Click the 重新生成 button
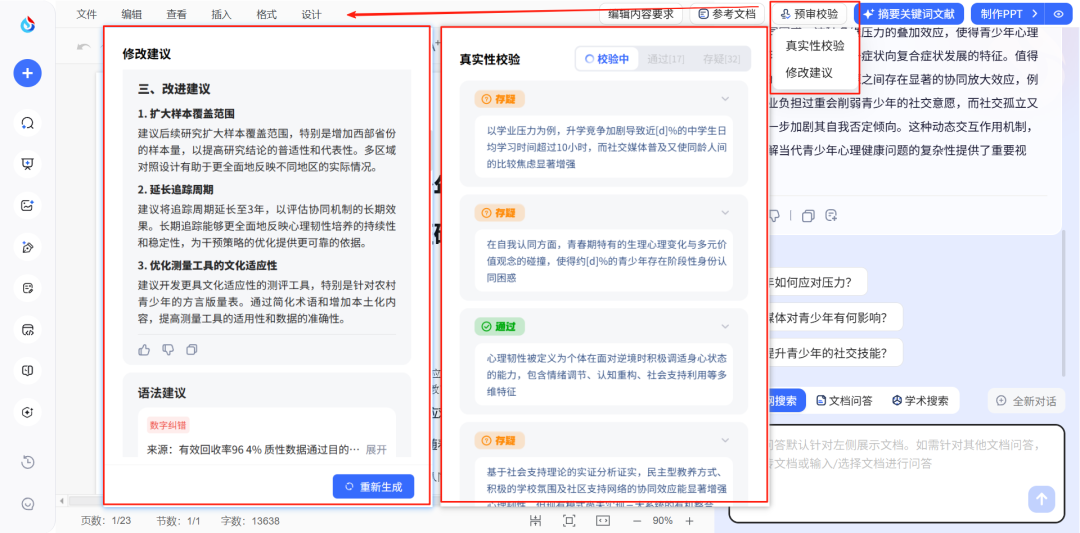 pos(373,486)
